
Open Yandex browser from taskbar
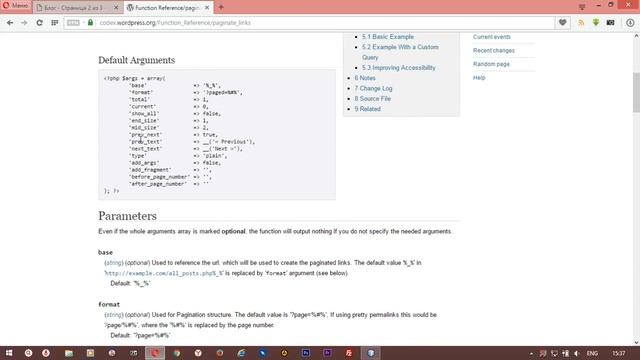pos(198,353)
